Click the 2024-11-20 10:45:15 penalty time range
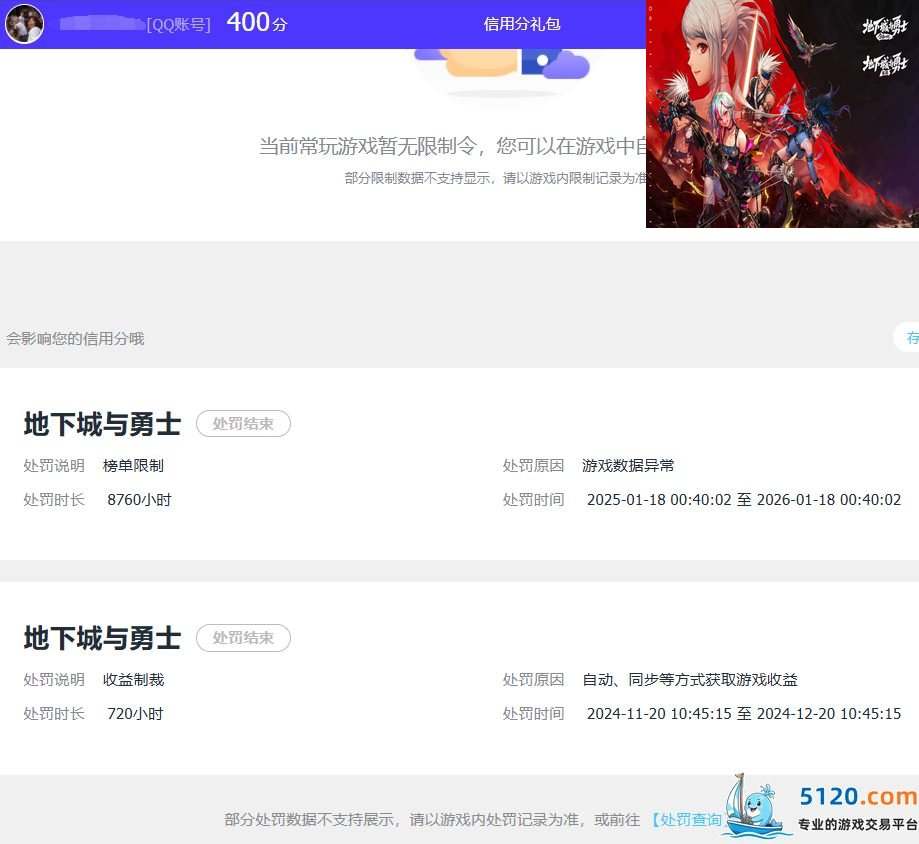 (744, 713)
